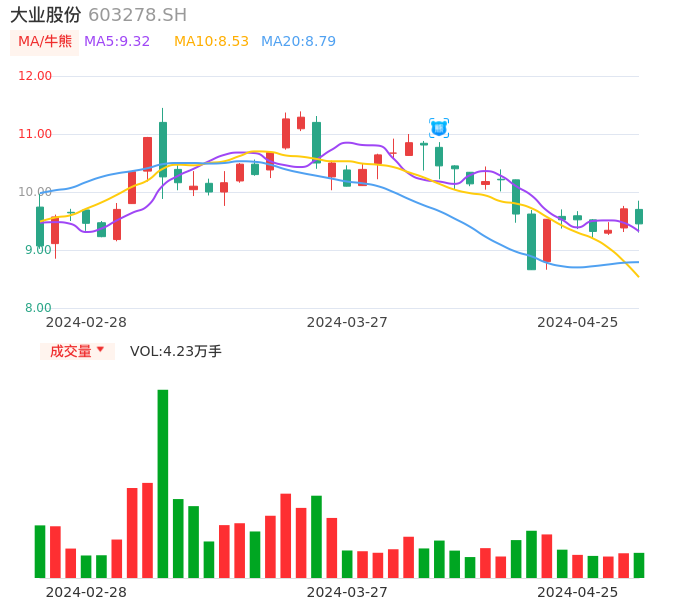Screen dimensions: 686x606
Task: Click the VOL:4.23万手 volume readout
Action: click(x=176, y=351)
